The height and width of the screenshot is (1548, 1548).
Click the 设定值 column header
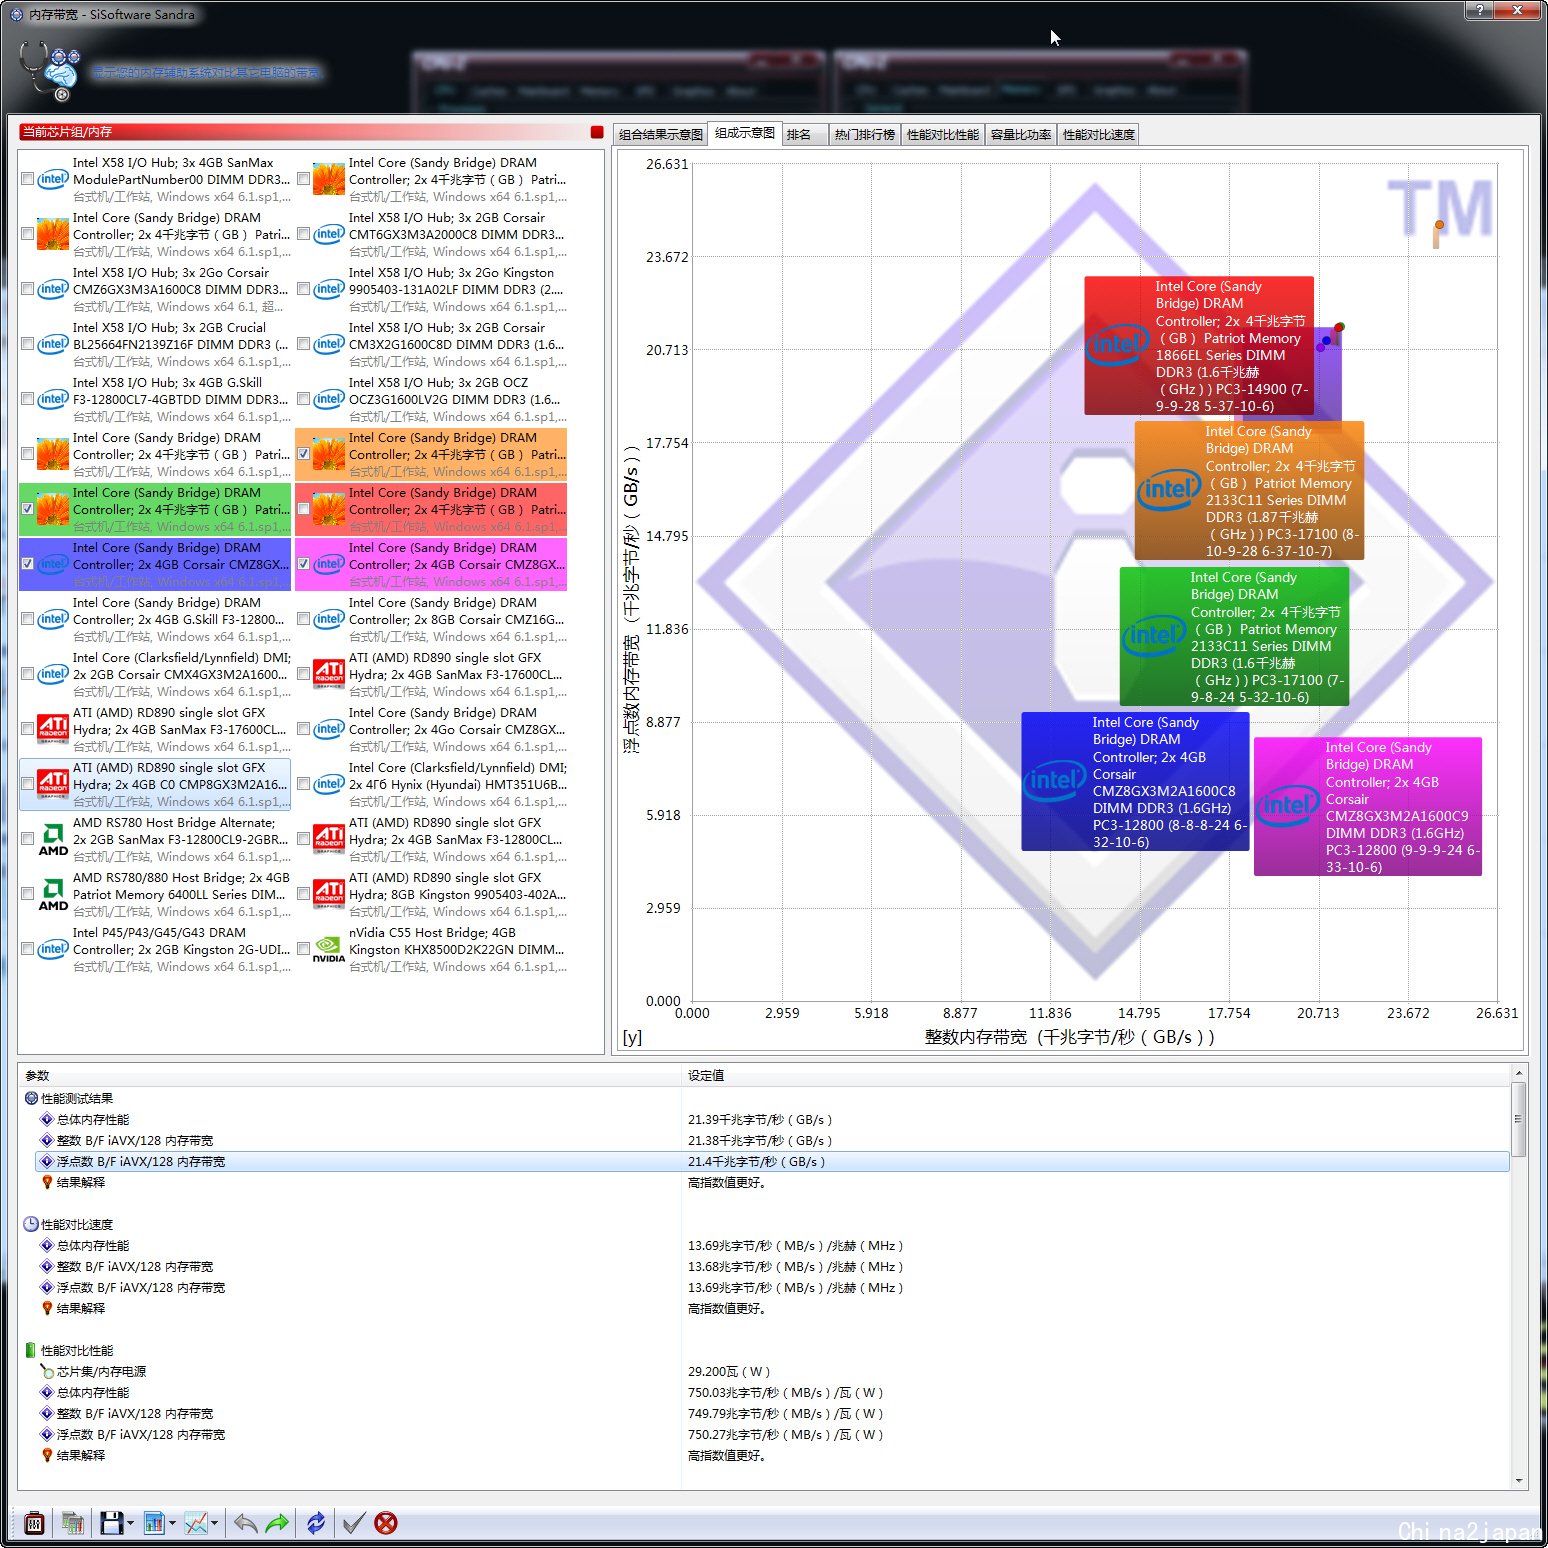[1095, 1076]
